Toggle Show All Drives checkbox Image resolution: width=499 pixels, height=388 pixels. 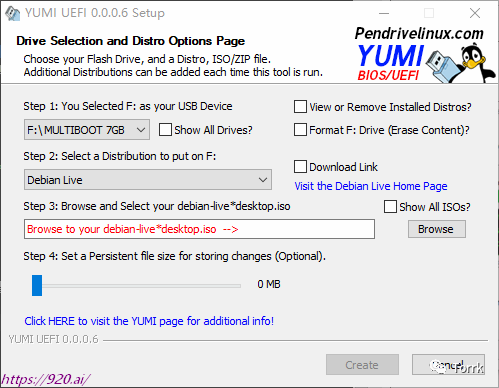(x=165, y=130)
